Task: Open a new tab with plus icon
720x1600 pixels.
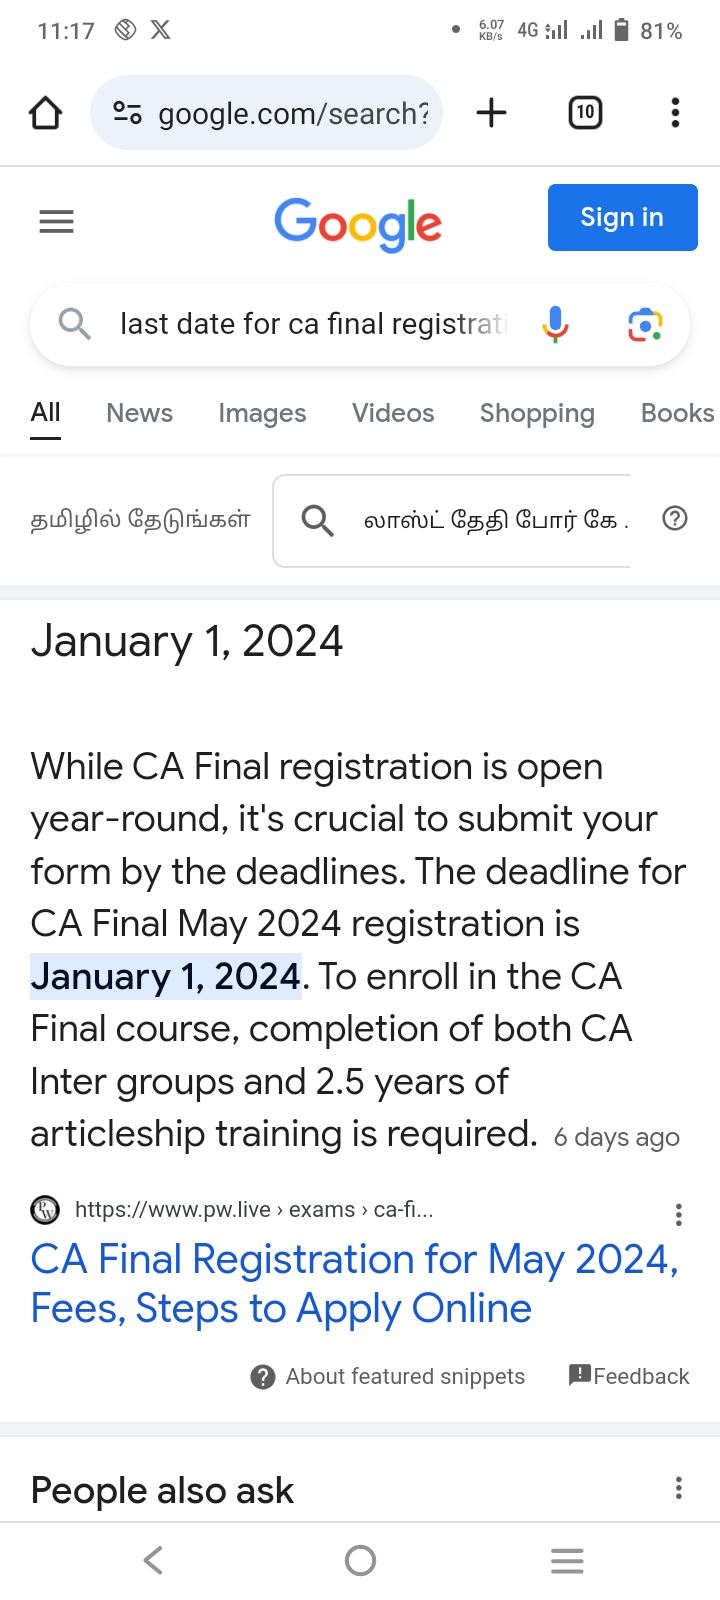Action: point(491,113)
